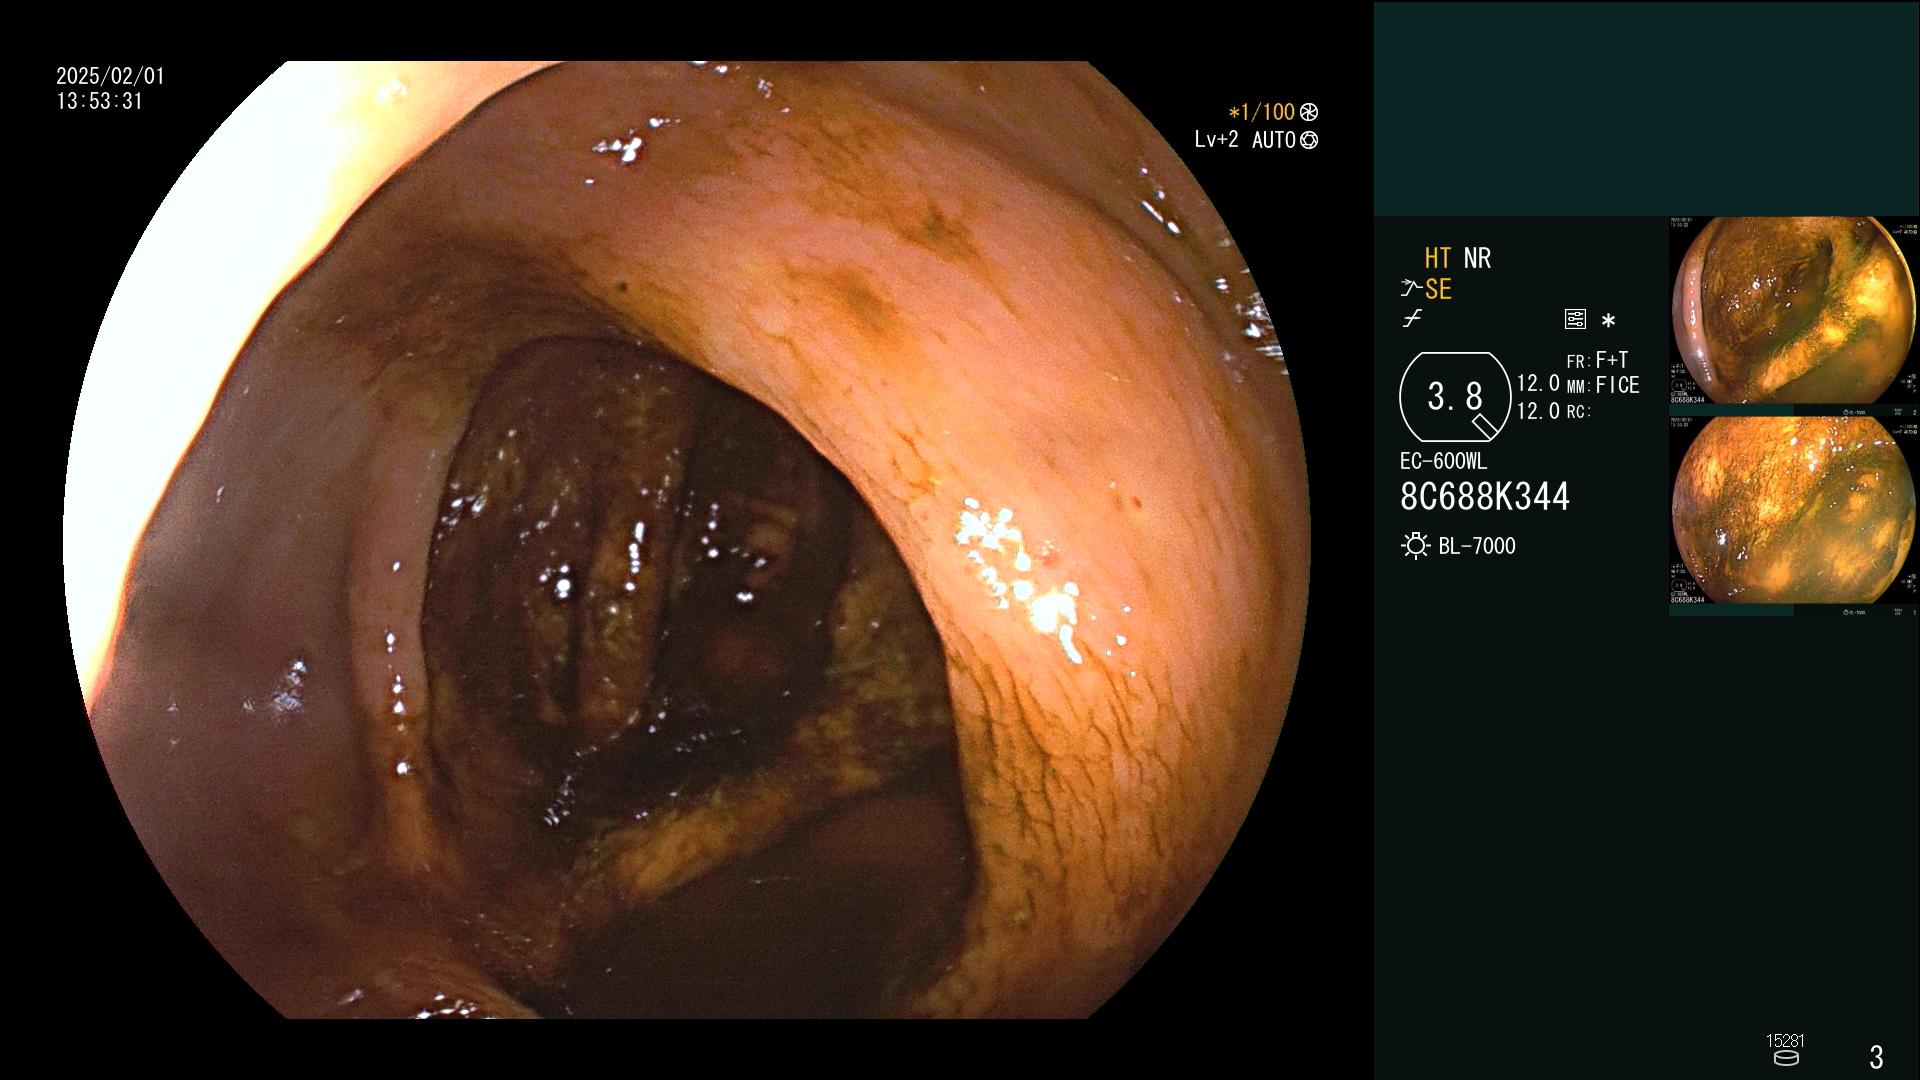Image resolution: width=1920 pixels, height=1080 pixels.
Task: Click the orange SE emphasis label
Action: 1438,289
